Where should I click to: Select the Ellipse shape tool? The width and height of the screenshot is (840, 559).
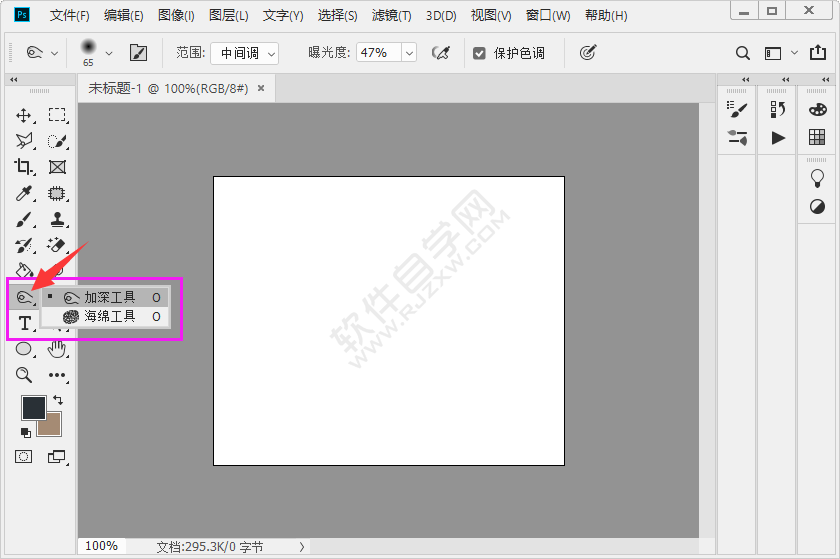(x=24, y=349)
